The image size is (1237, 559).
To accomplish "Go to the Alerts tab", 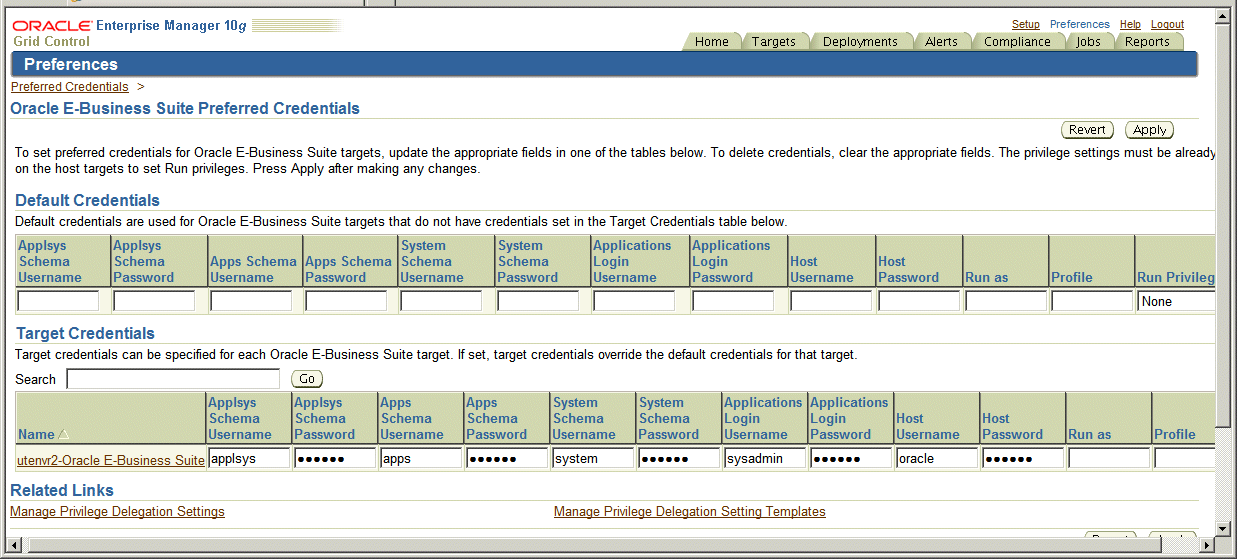I will tap(941, 41).
